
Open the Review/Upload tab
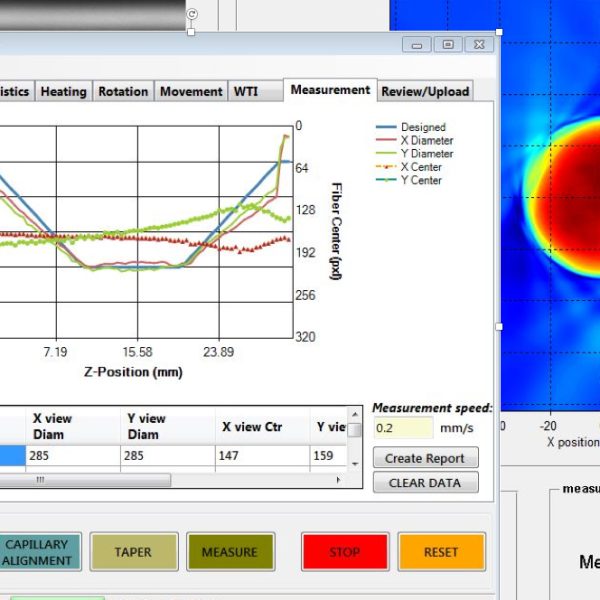pos(425,91)
